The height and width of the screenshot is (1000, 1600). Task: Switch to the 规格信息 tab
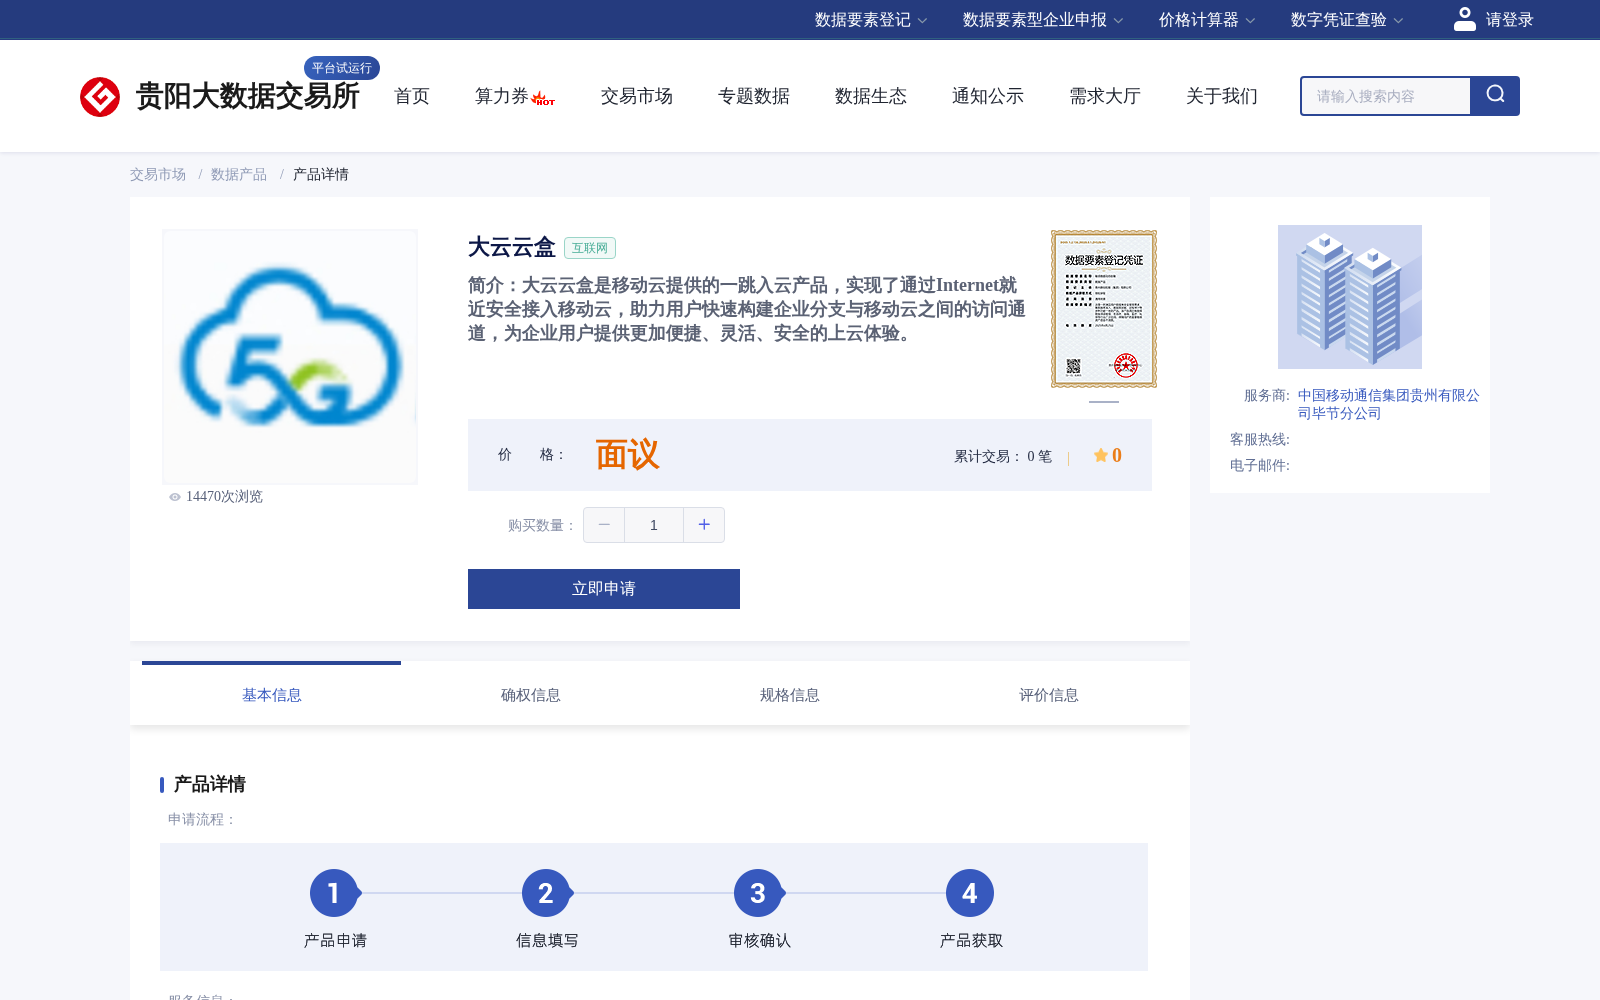[x=790, y=695]
